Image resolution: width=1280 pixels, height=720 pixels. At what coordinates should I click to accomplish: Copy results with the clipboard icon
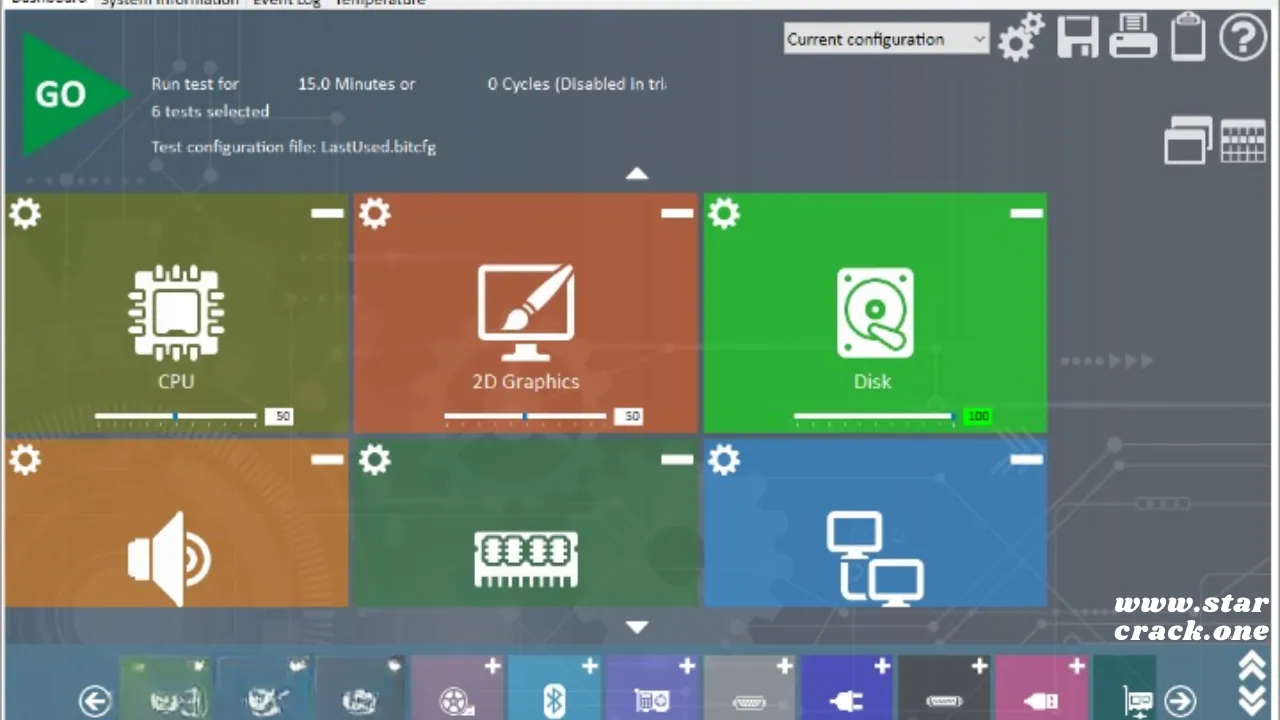click(1188, 37)
